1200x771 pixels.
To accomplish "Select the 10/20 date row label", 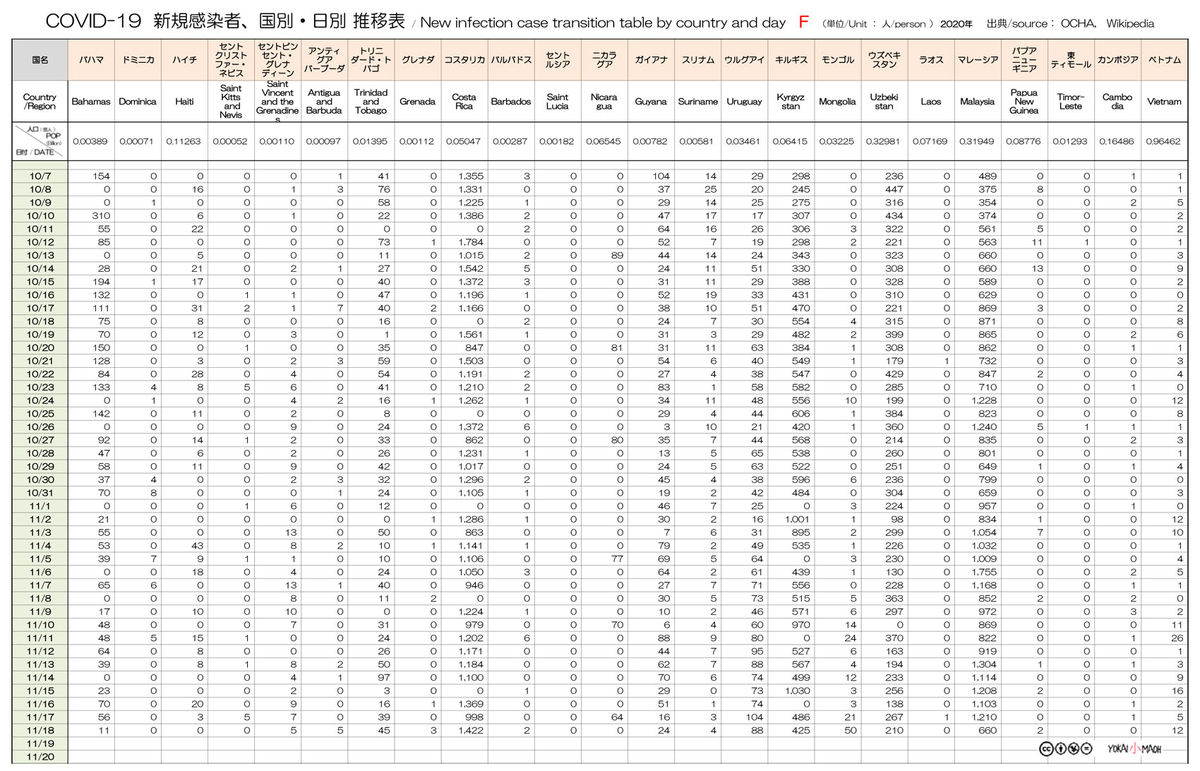I will pos(41,346).
